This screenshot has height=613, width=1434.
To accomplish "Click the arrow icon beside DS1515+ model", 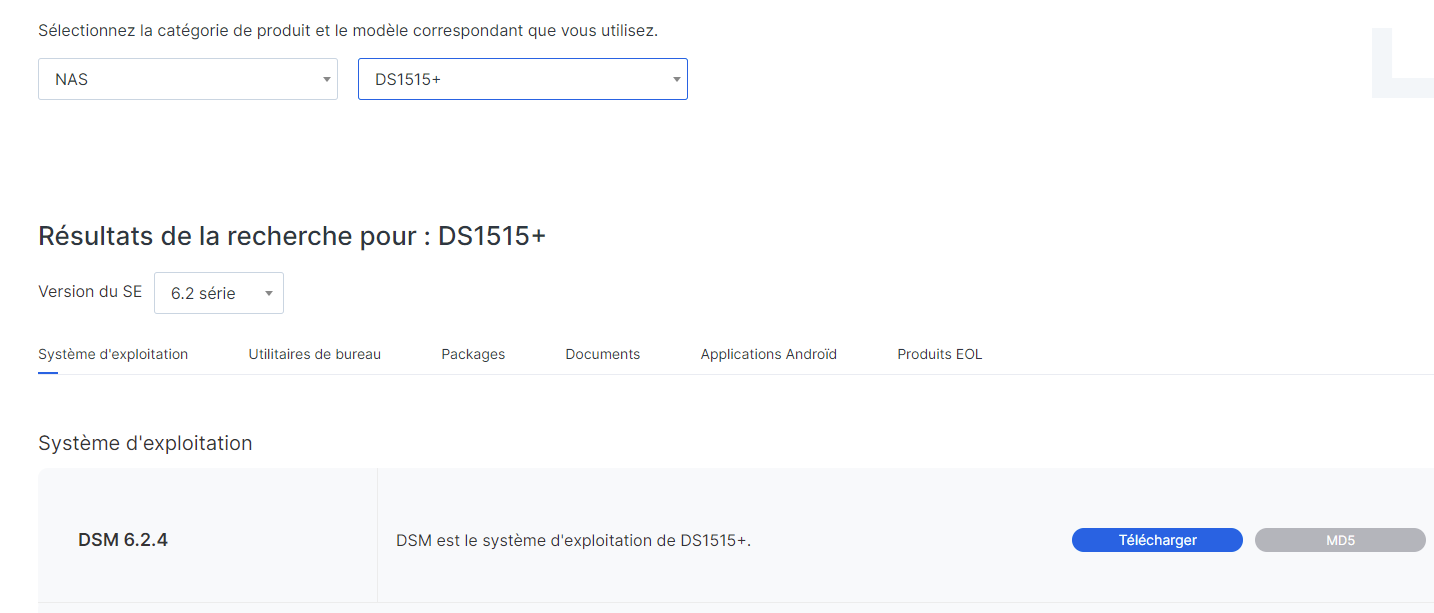I will 676,80.
